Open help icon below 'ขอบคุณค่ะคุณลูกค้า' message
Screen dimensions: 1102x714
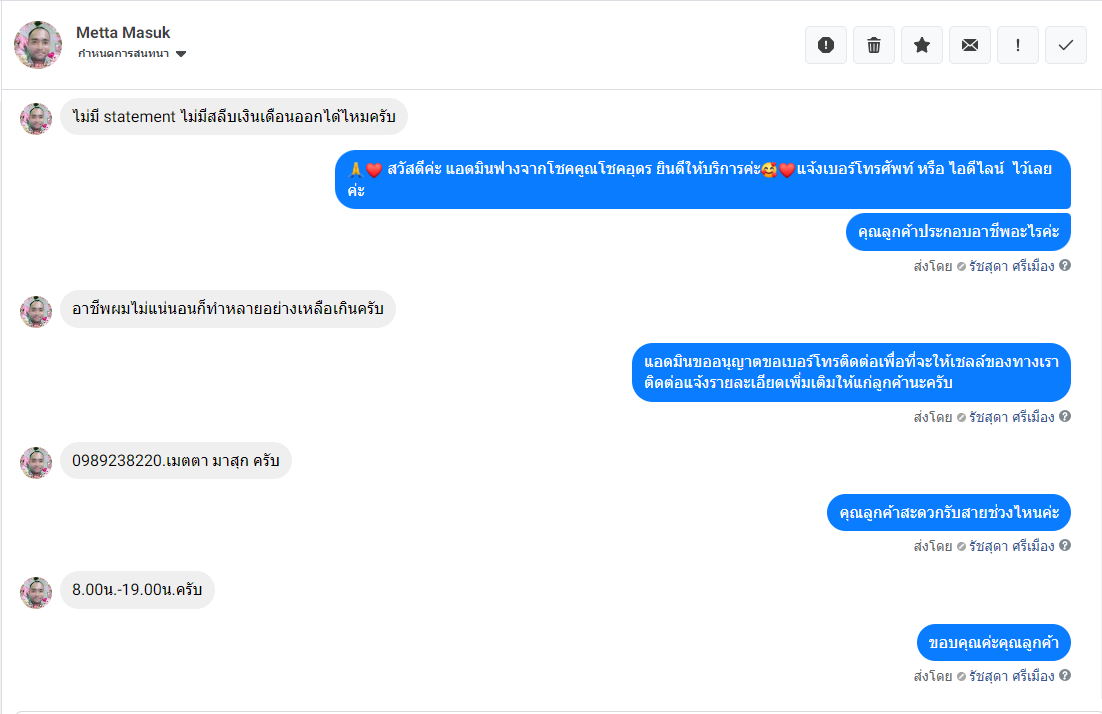click(x=1065, y=675)
